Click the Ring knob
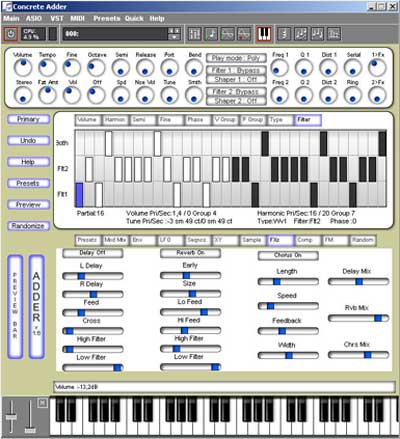 [x=353, y=95]
